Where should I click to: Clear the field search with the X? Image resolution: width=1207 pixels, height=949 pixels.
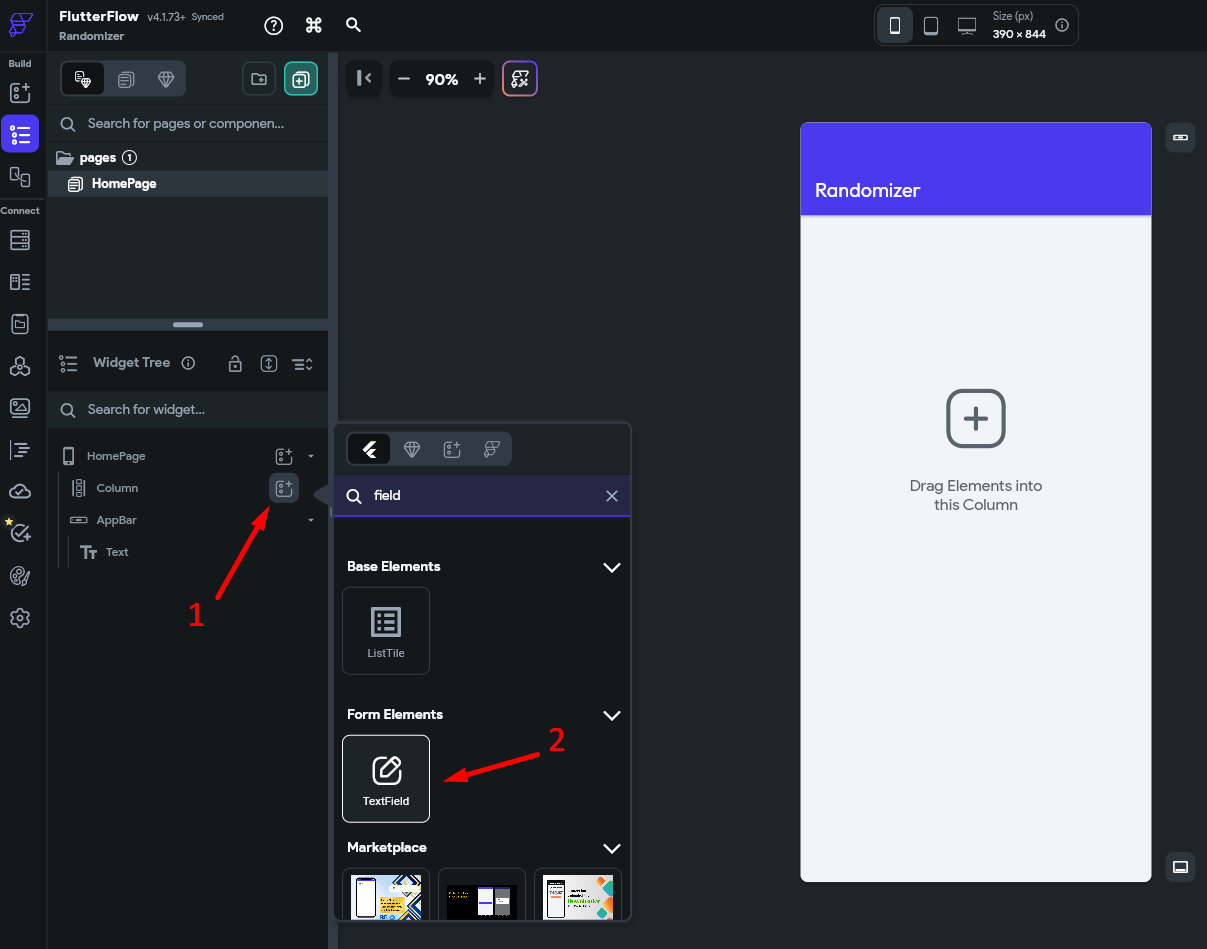pyautogui.click(x=611, y=495)
